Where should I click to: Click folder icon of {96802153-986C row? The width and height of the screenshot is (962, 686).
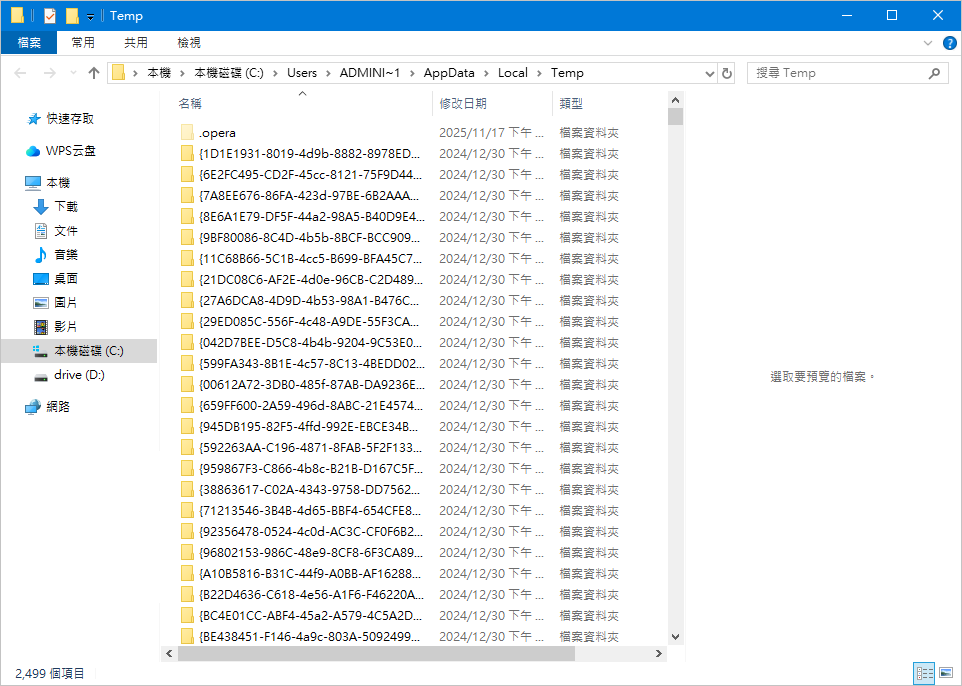pyautogui.click(x=187, y=552)
